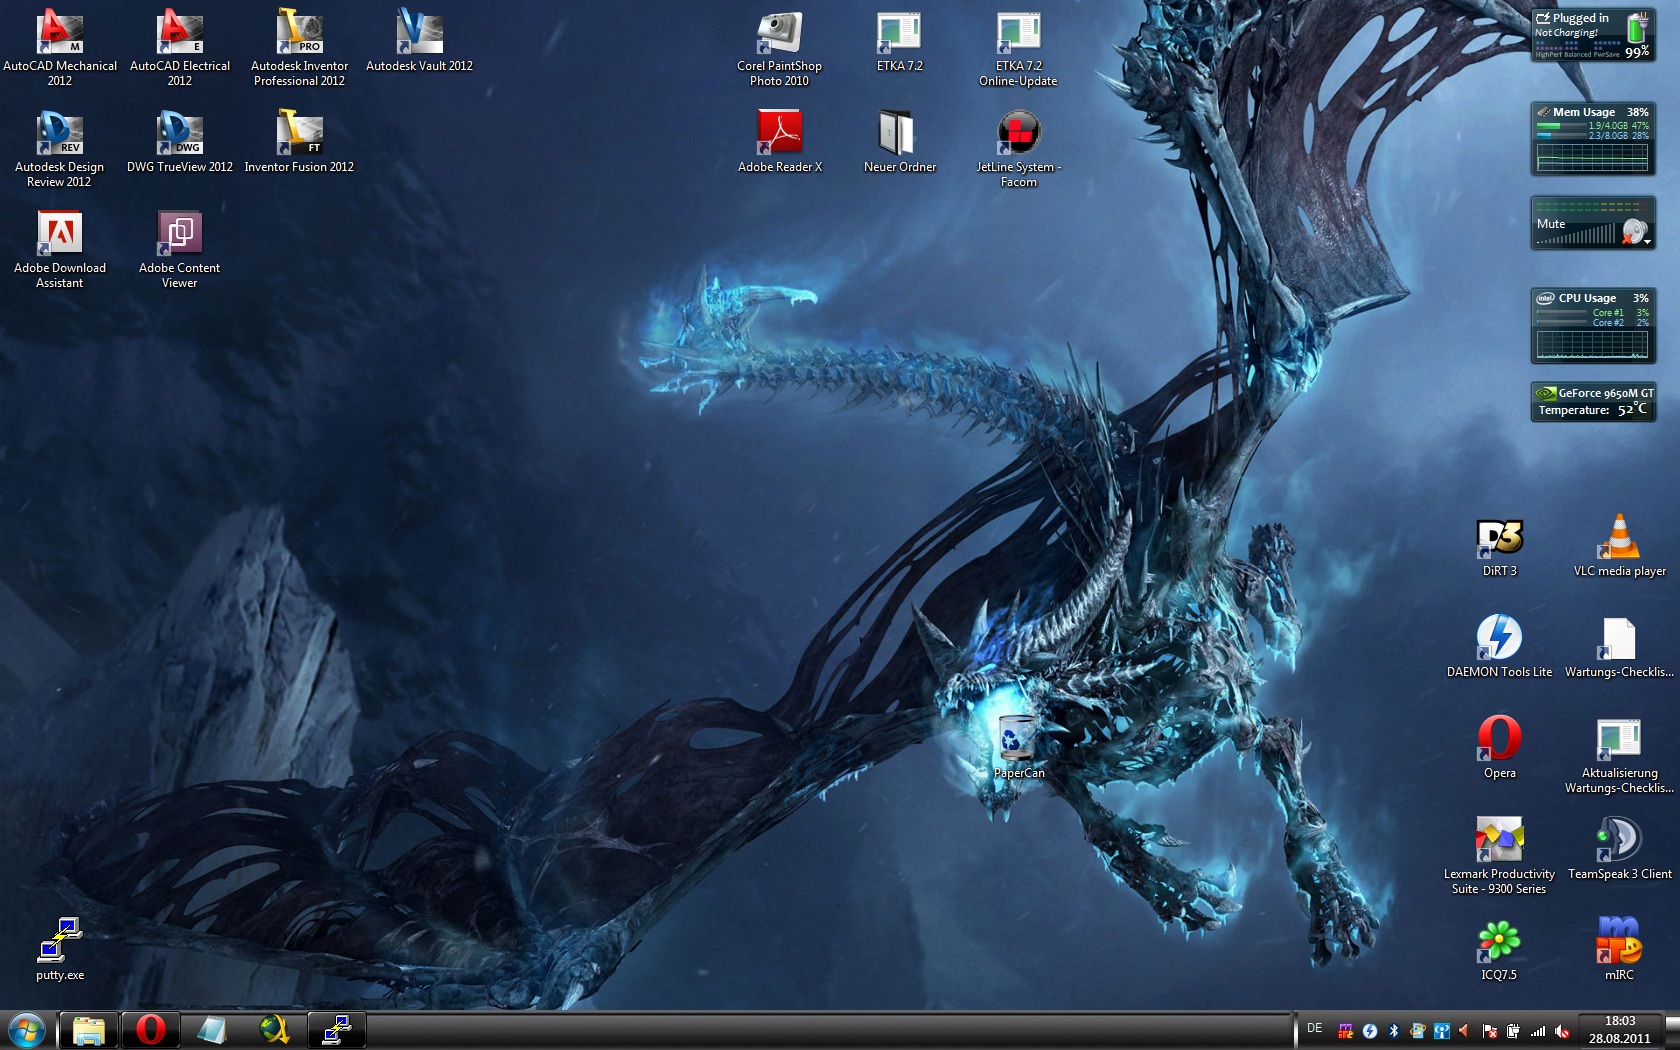Select the Autodesk Vault 2012 icon
Screen dimensions: 1680x1050
419,40
